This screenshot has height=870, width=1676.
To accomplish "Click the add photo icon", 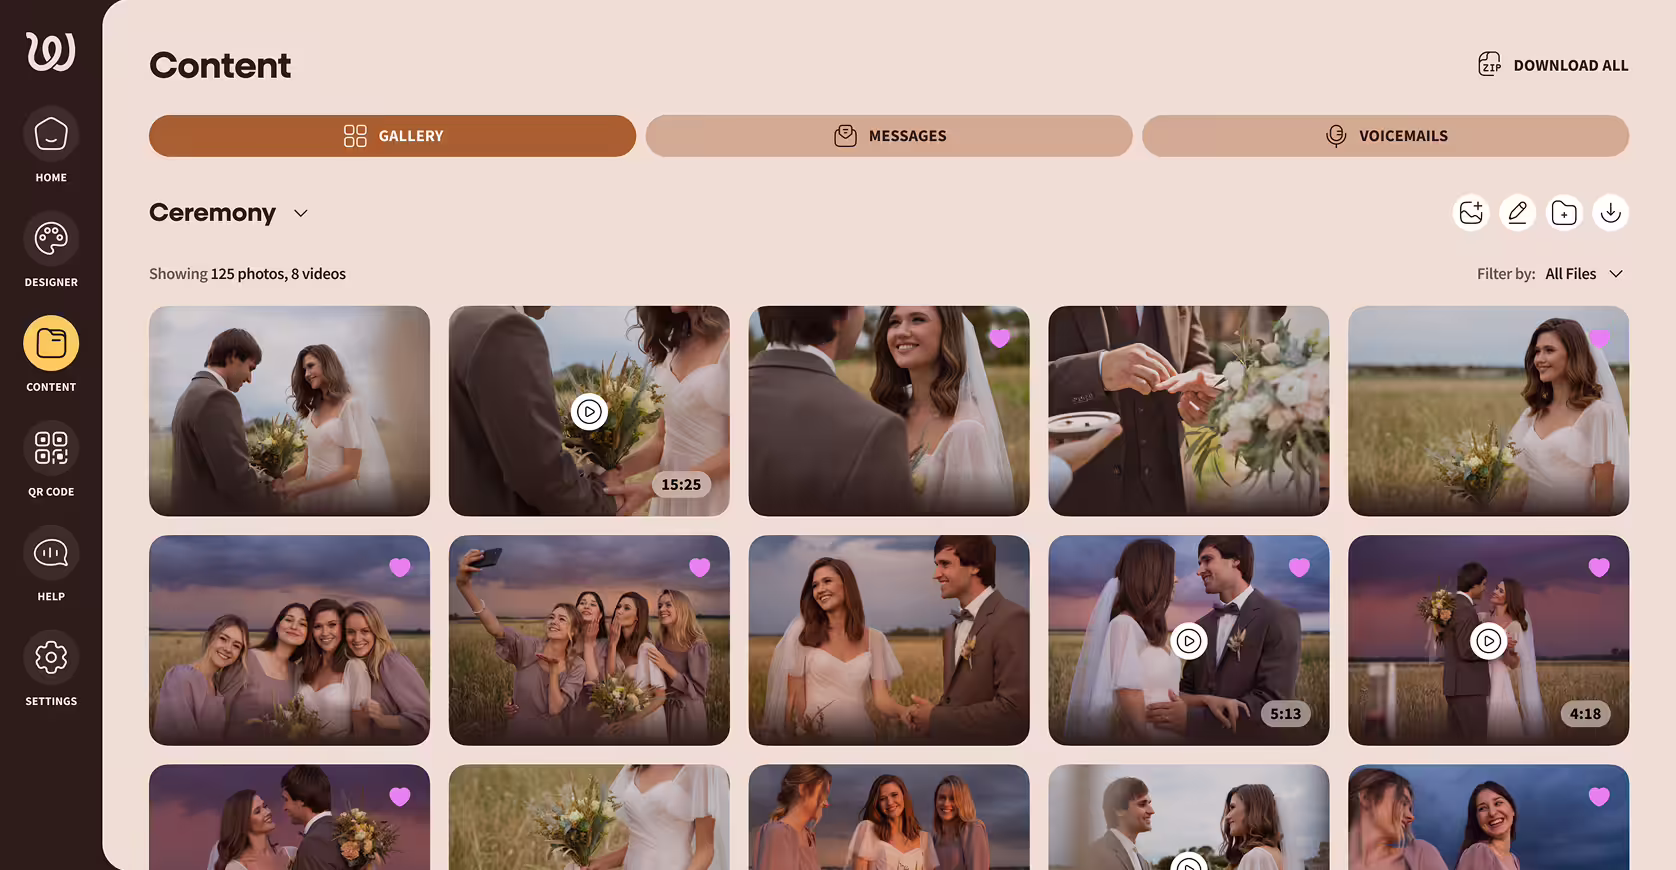I will coord(1471,213).
